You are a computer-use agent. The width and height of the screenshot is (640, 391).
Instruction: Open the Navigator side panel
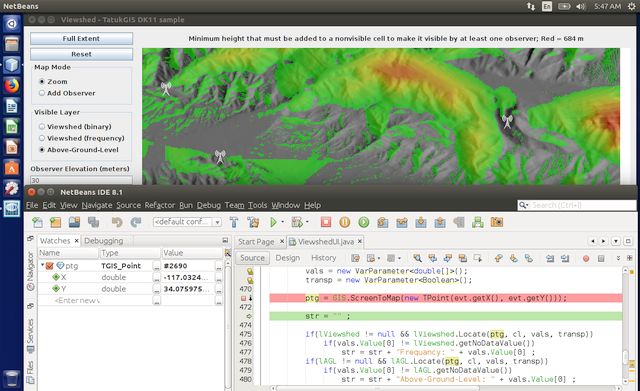(31, 271)
